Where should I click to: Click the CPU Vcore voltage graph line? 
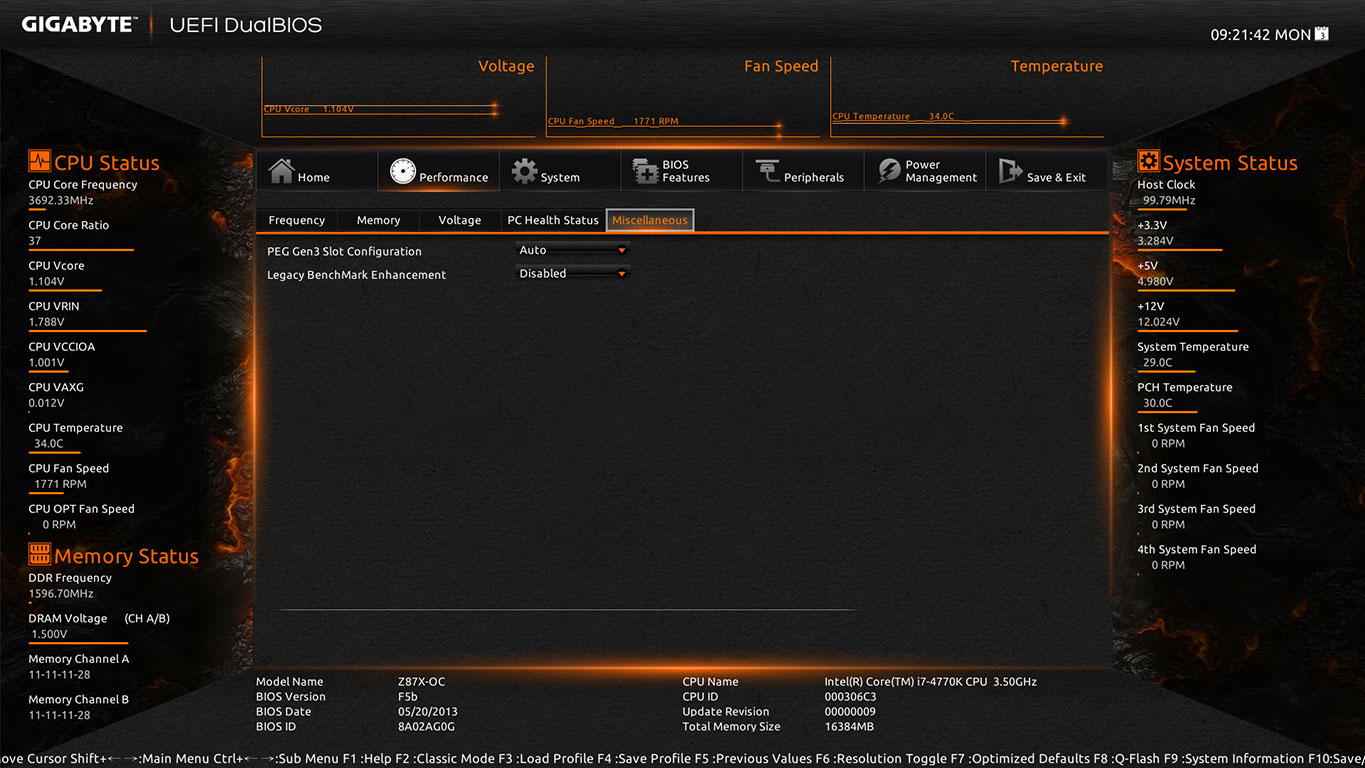pyautogui.click(x=380, y=109)
